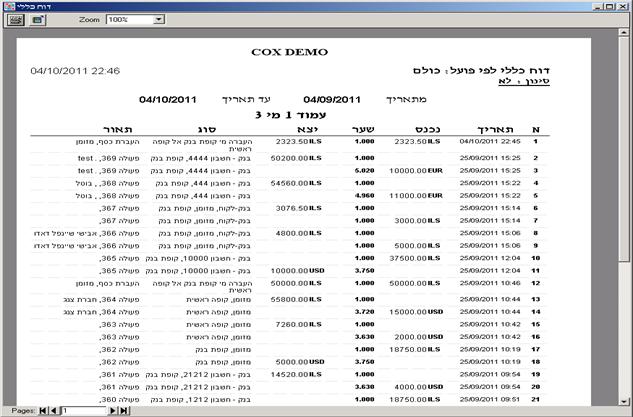633x417 pixels.
Task: Click the print report icon
Action: point(14,19)
